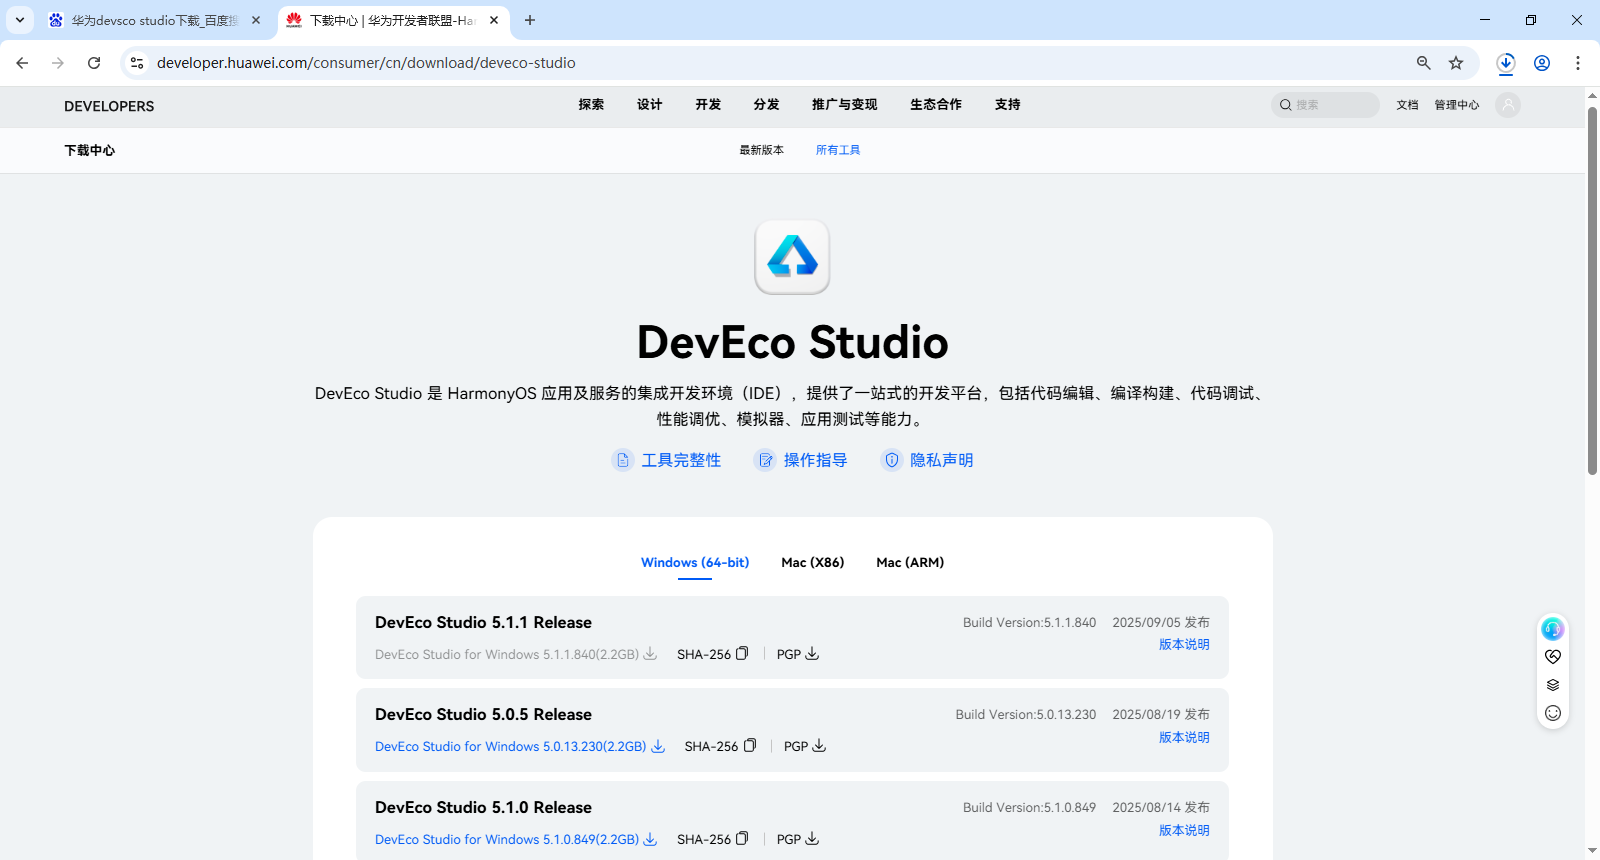Click the zoom magnifier icon in address bar
The height and width of the screenshot is (860, 1600).
coord(1424,63)
